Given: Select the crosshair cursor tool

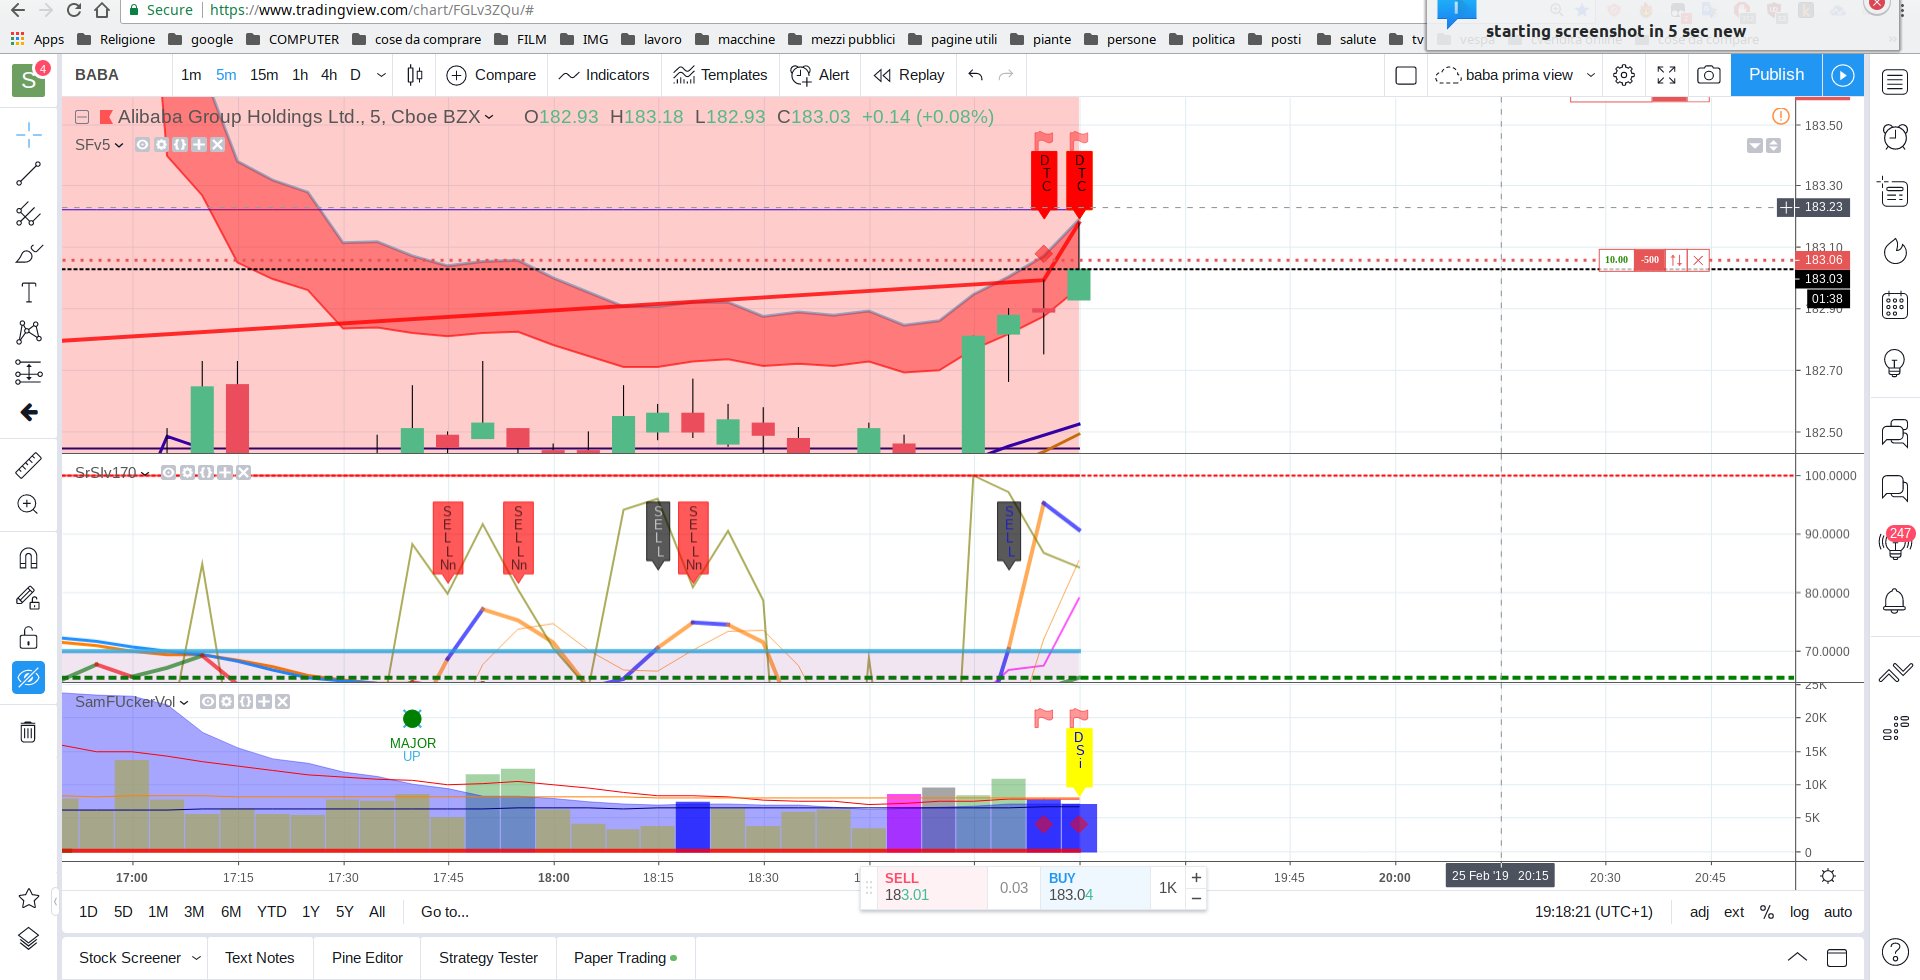Looking at the screenshot, I should [29, 134].
